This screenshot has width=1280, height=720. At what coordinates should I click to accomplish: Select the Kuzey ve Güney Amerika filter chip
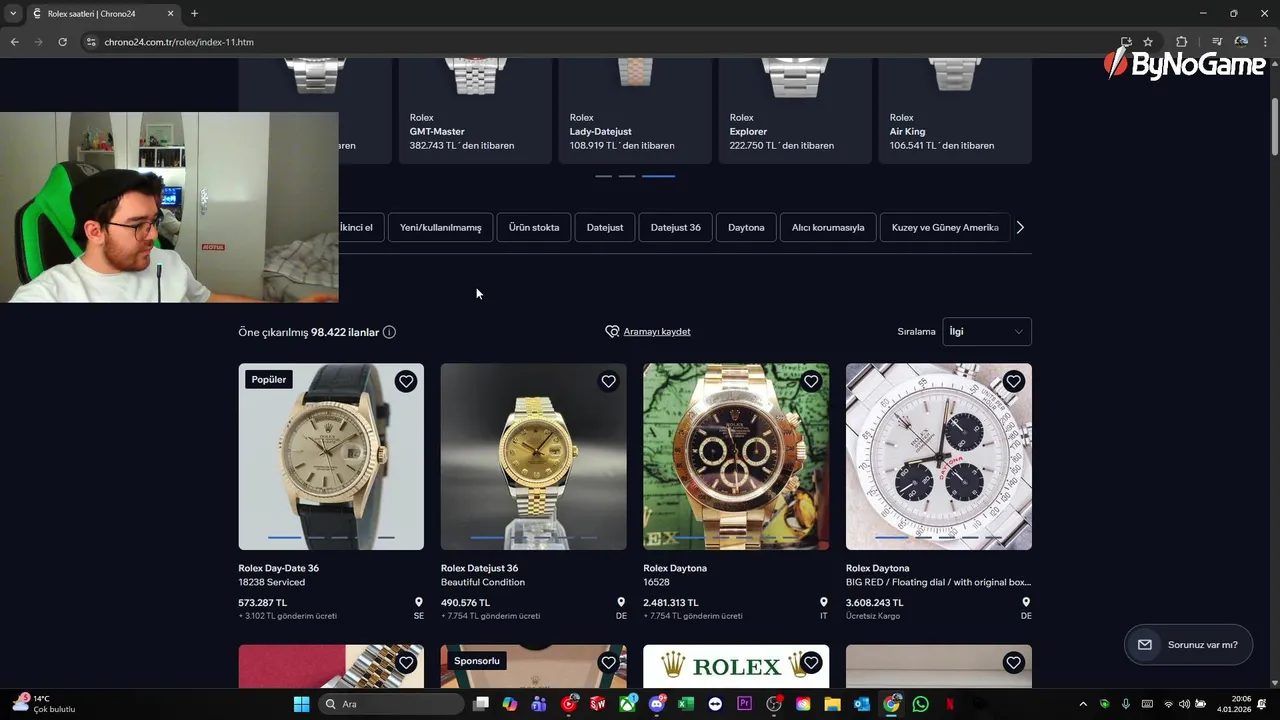(x=945, y=227)
